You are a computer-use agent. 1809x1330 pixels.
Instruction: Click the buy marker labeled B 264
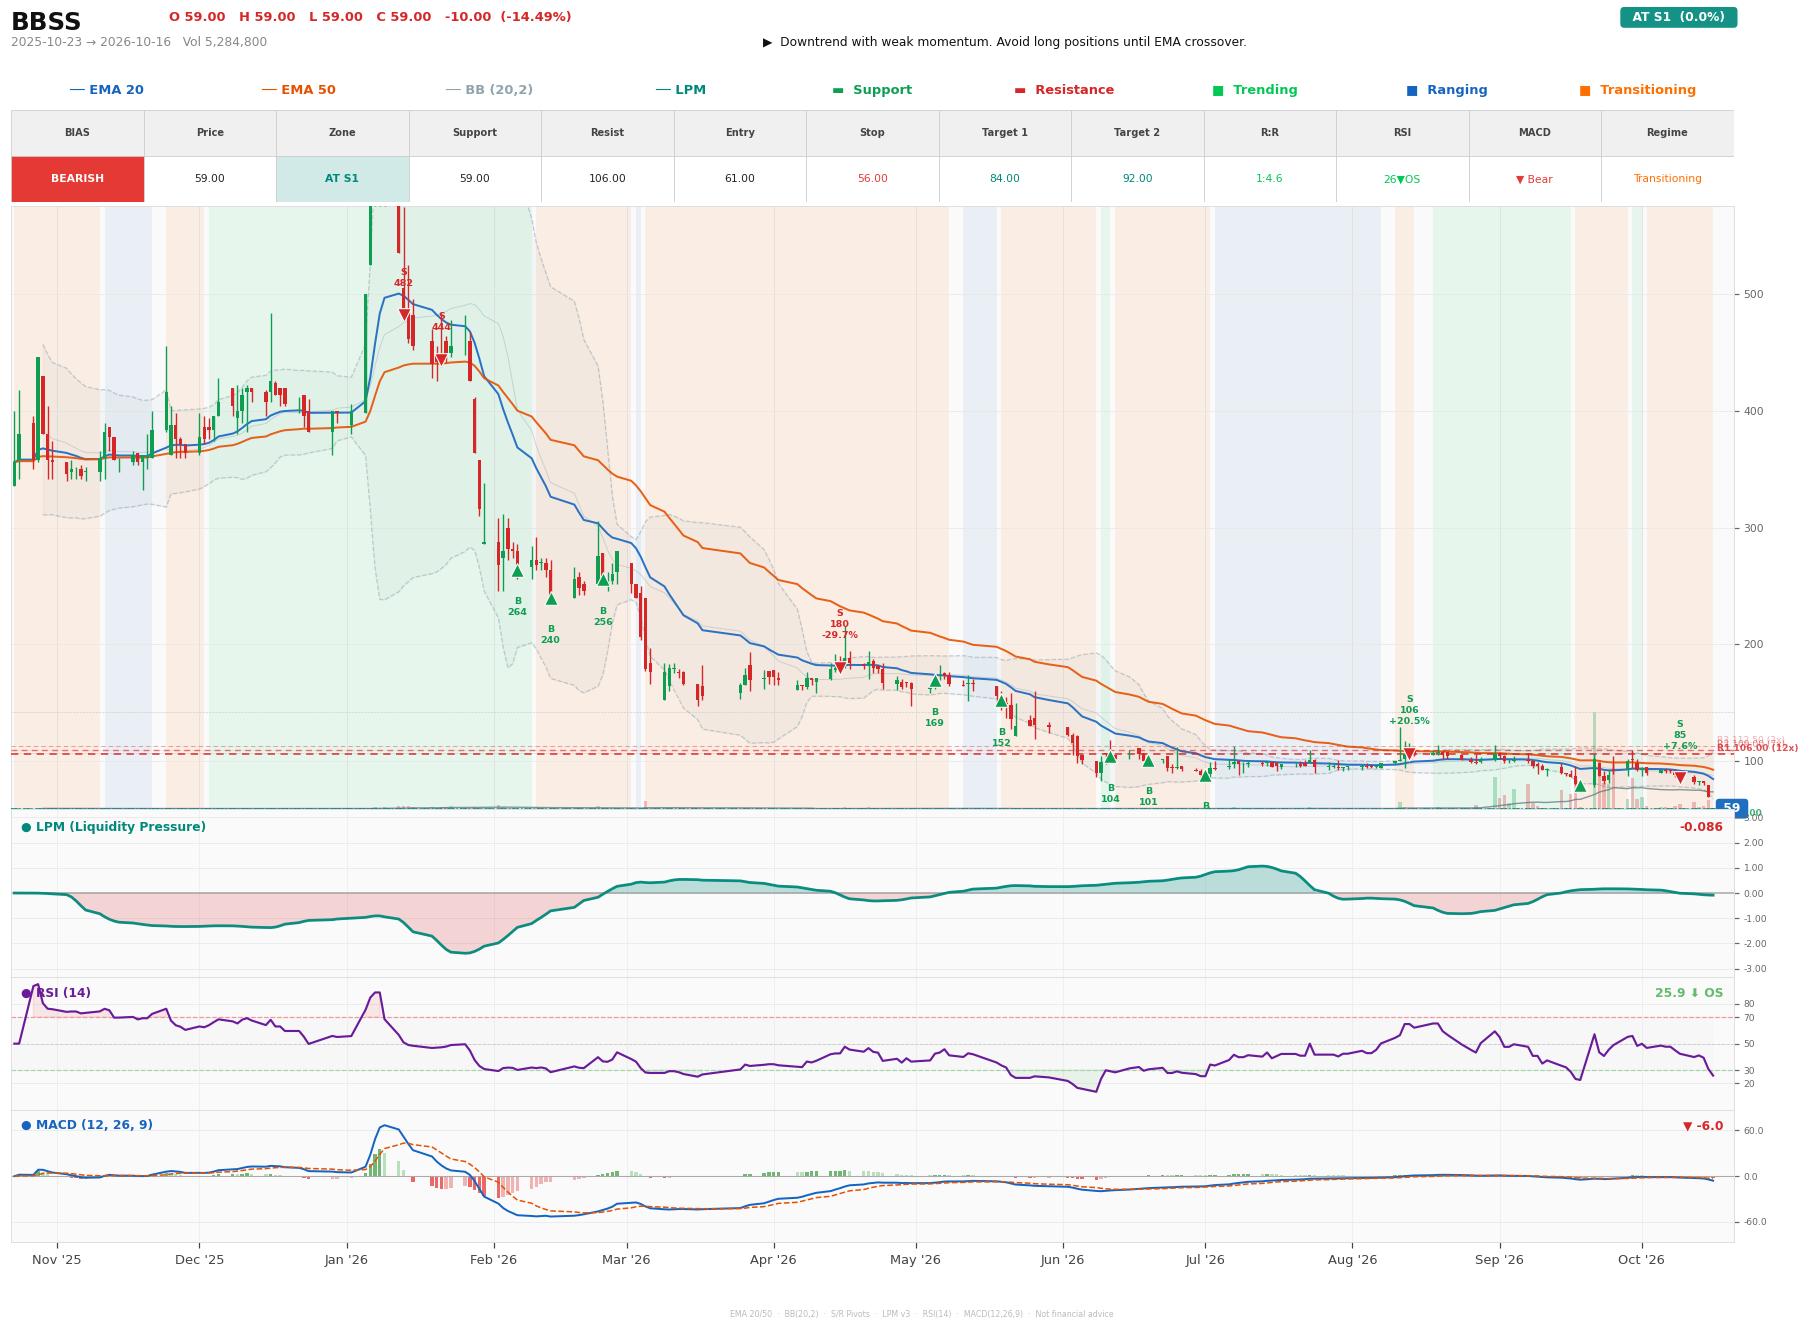click(x=517, y=571)
